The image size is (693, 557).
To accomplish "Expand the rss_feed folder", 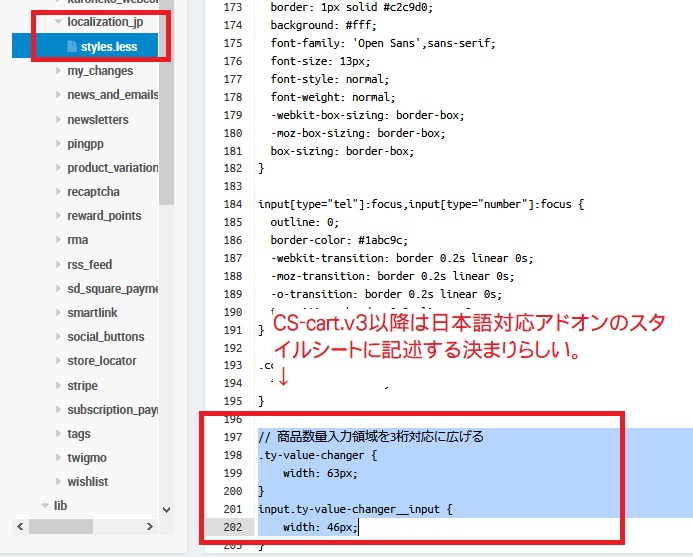I will tap(58, 265).
